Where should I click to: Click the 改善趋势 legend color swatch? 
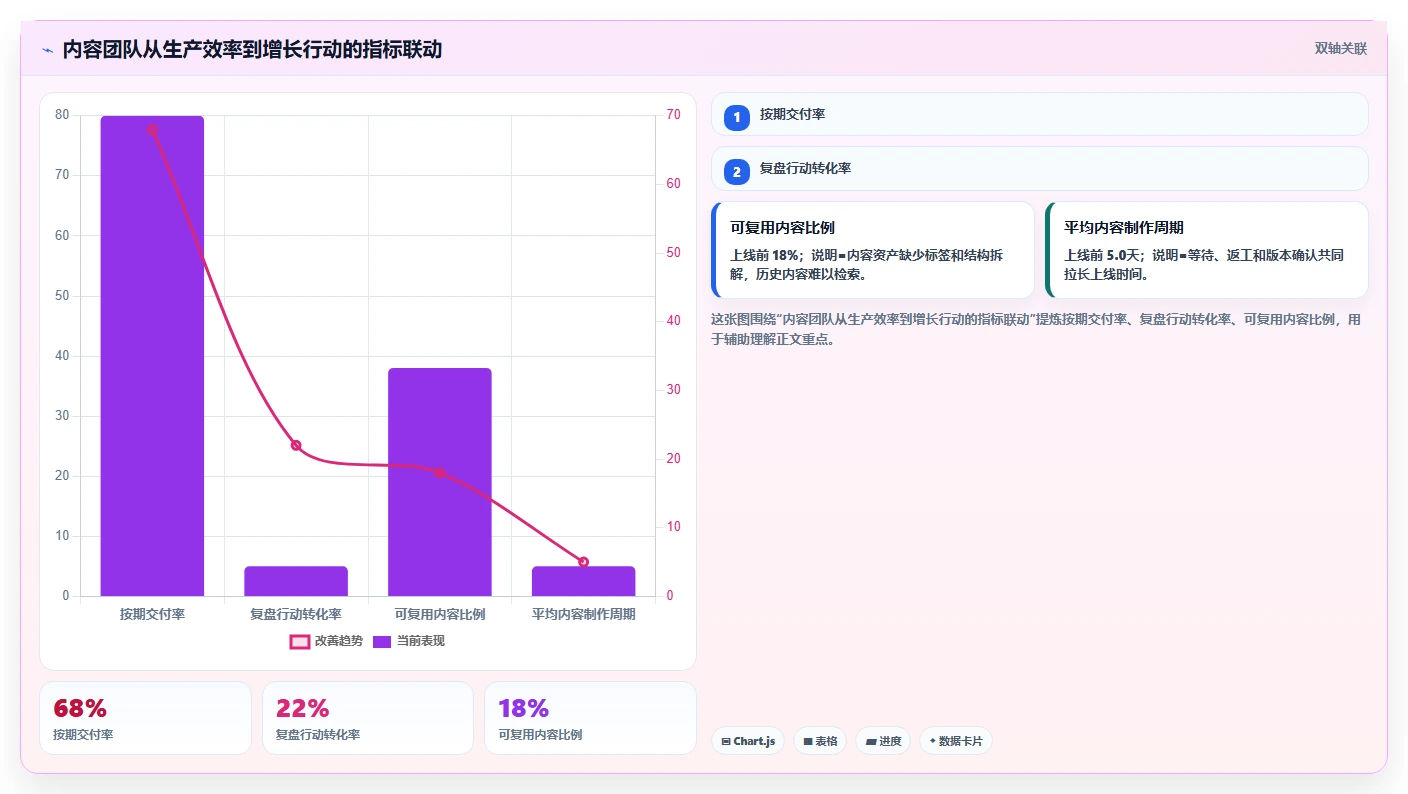pos(299,641)
